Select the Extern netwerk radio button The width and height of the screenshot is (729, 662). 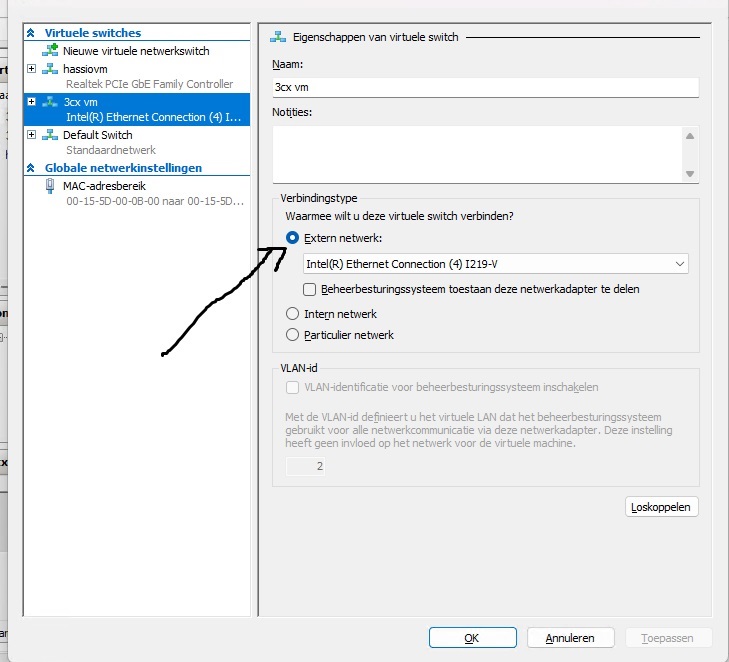point(293,238)
